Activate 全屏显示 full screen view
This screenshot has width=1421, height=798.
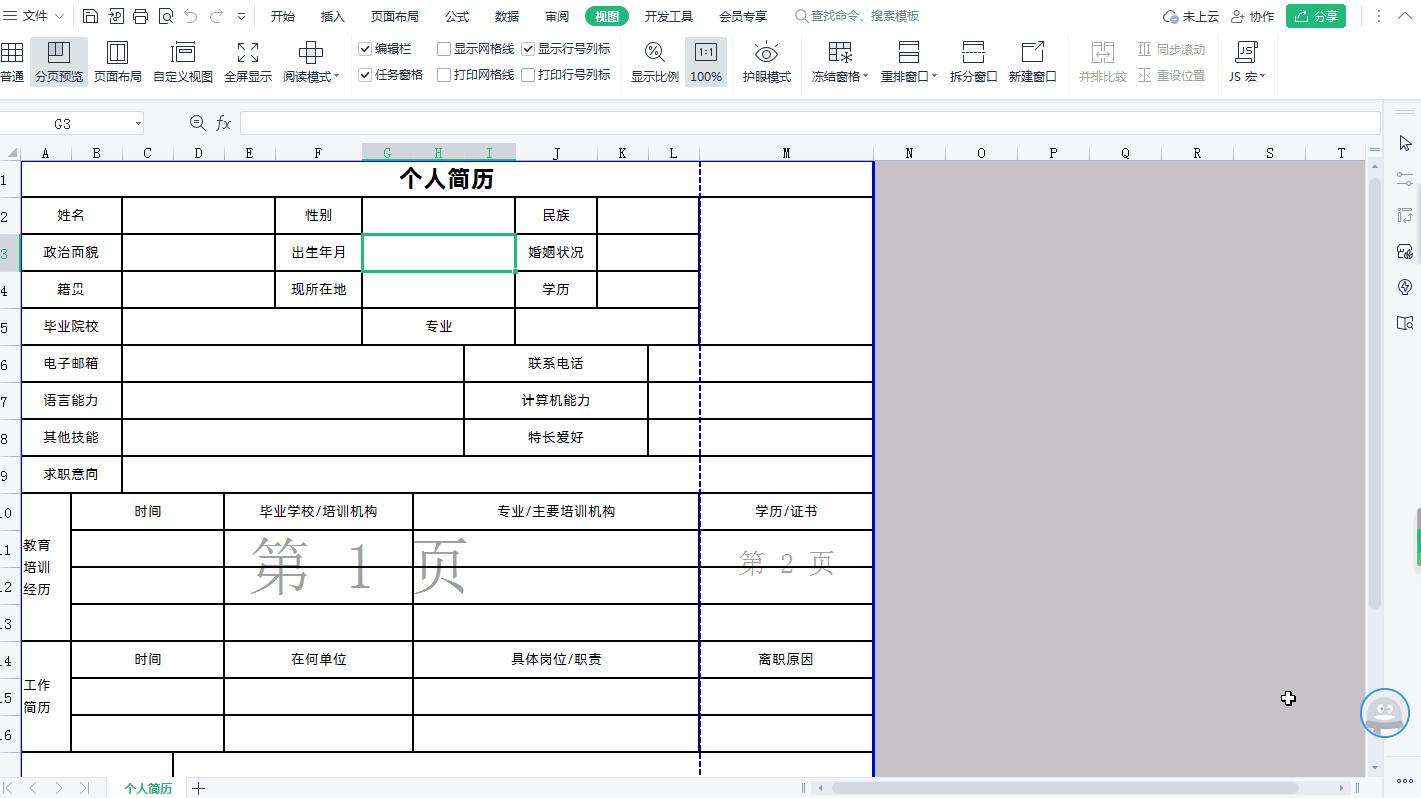[x=247, y=60]
